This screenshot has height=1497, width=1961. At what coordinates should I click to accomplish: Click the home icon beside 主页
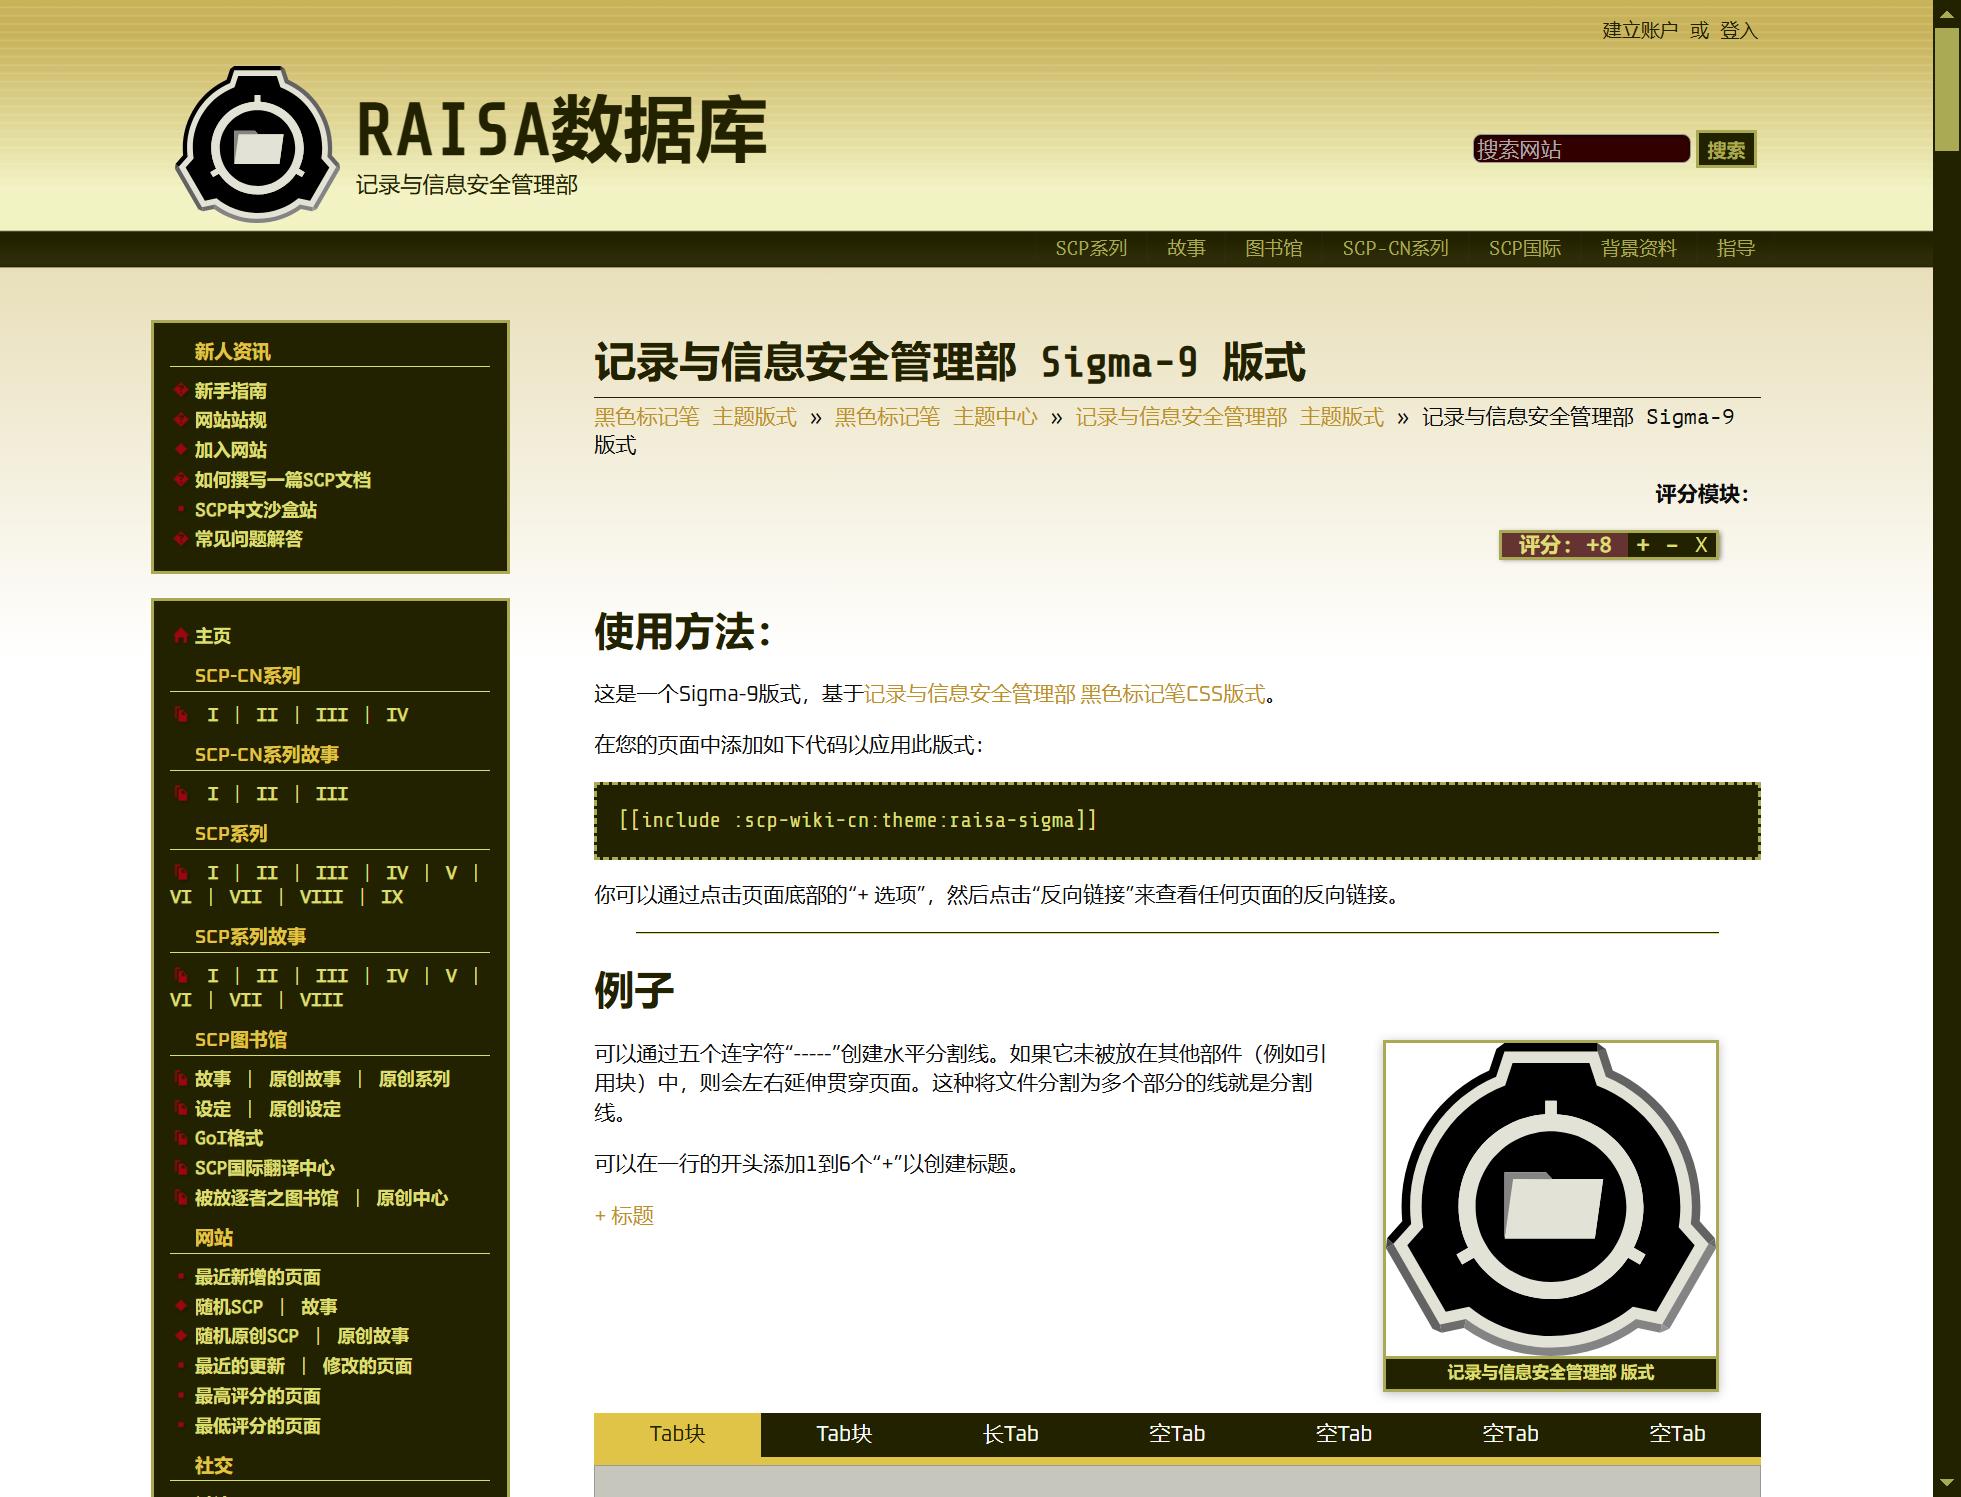click(181, 636)
